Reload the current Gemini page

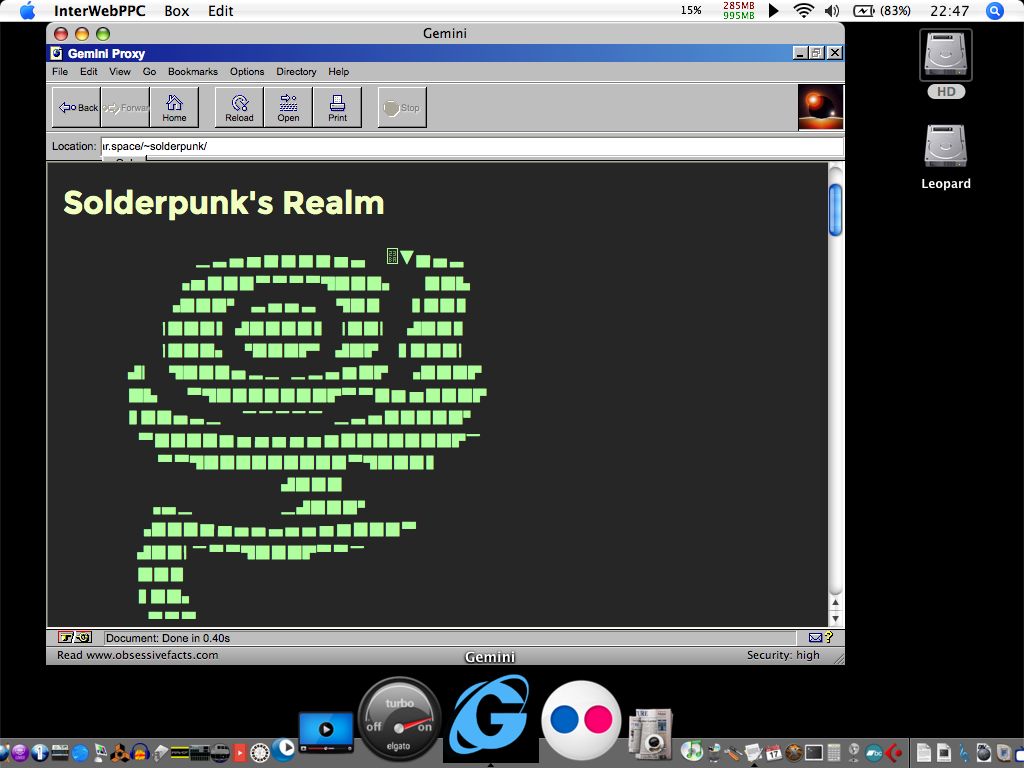click(x=239, y=107)
